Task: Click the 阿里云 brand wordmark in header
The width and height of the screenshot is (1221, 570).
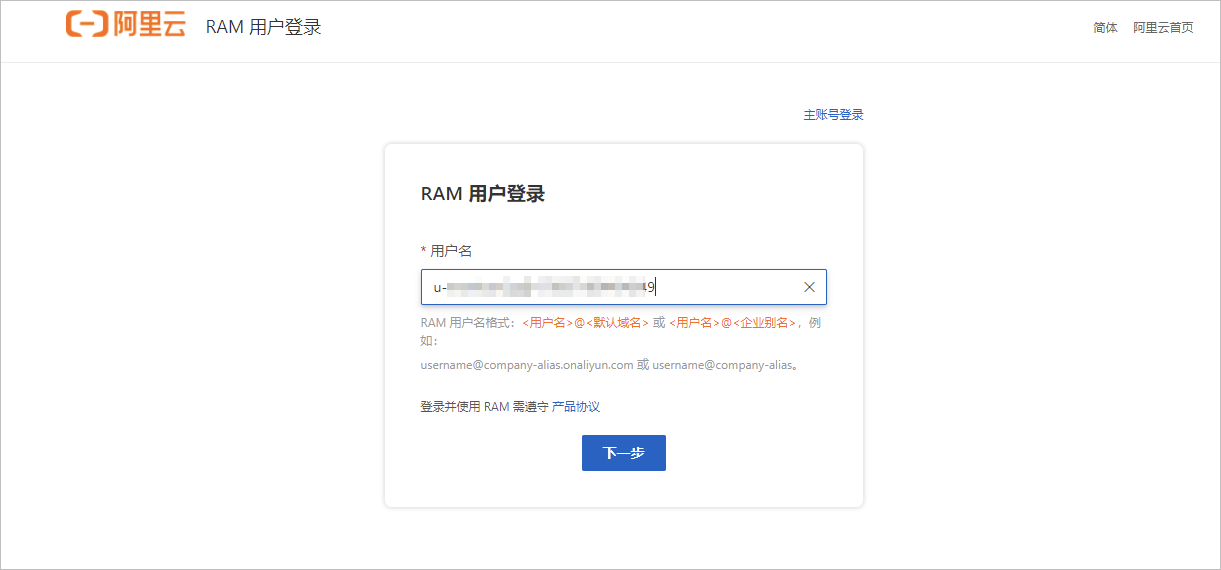Action: [x=149, y=26]
